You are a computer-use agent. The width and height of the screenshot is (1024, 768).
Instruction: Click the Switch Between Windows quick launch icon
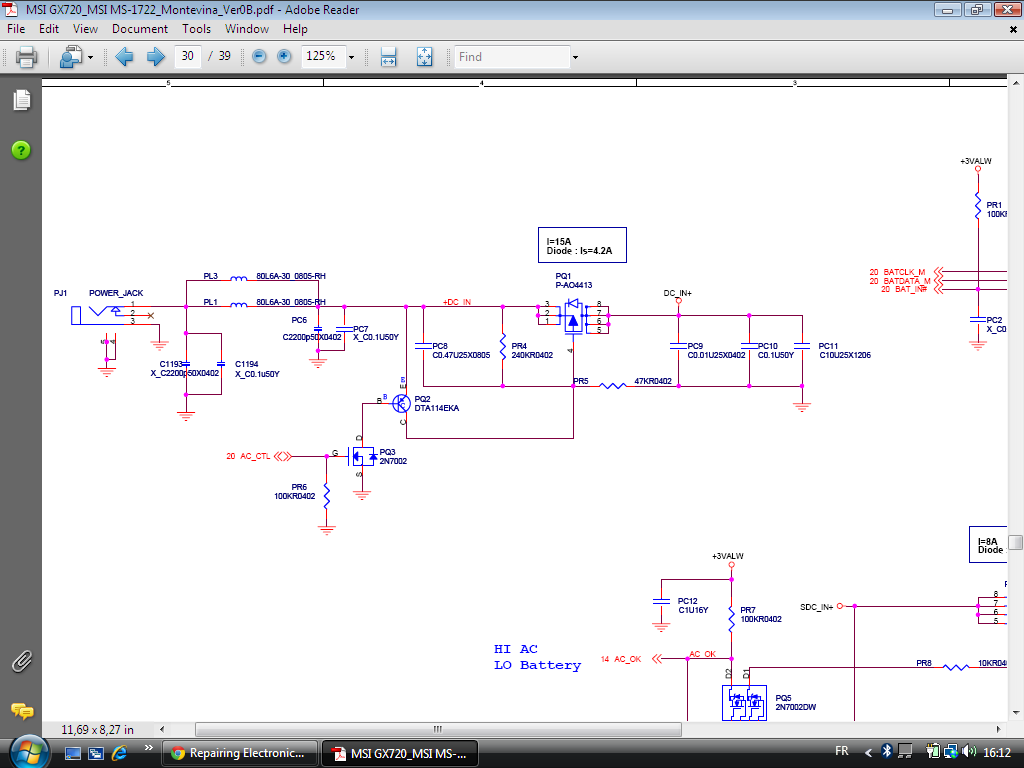click(x=96, y=754)
